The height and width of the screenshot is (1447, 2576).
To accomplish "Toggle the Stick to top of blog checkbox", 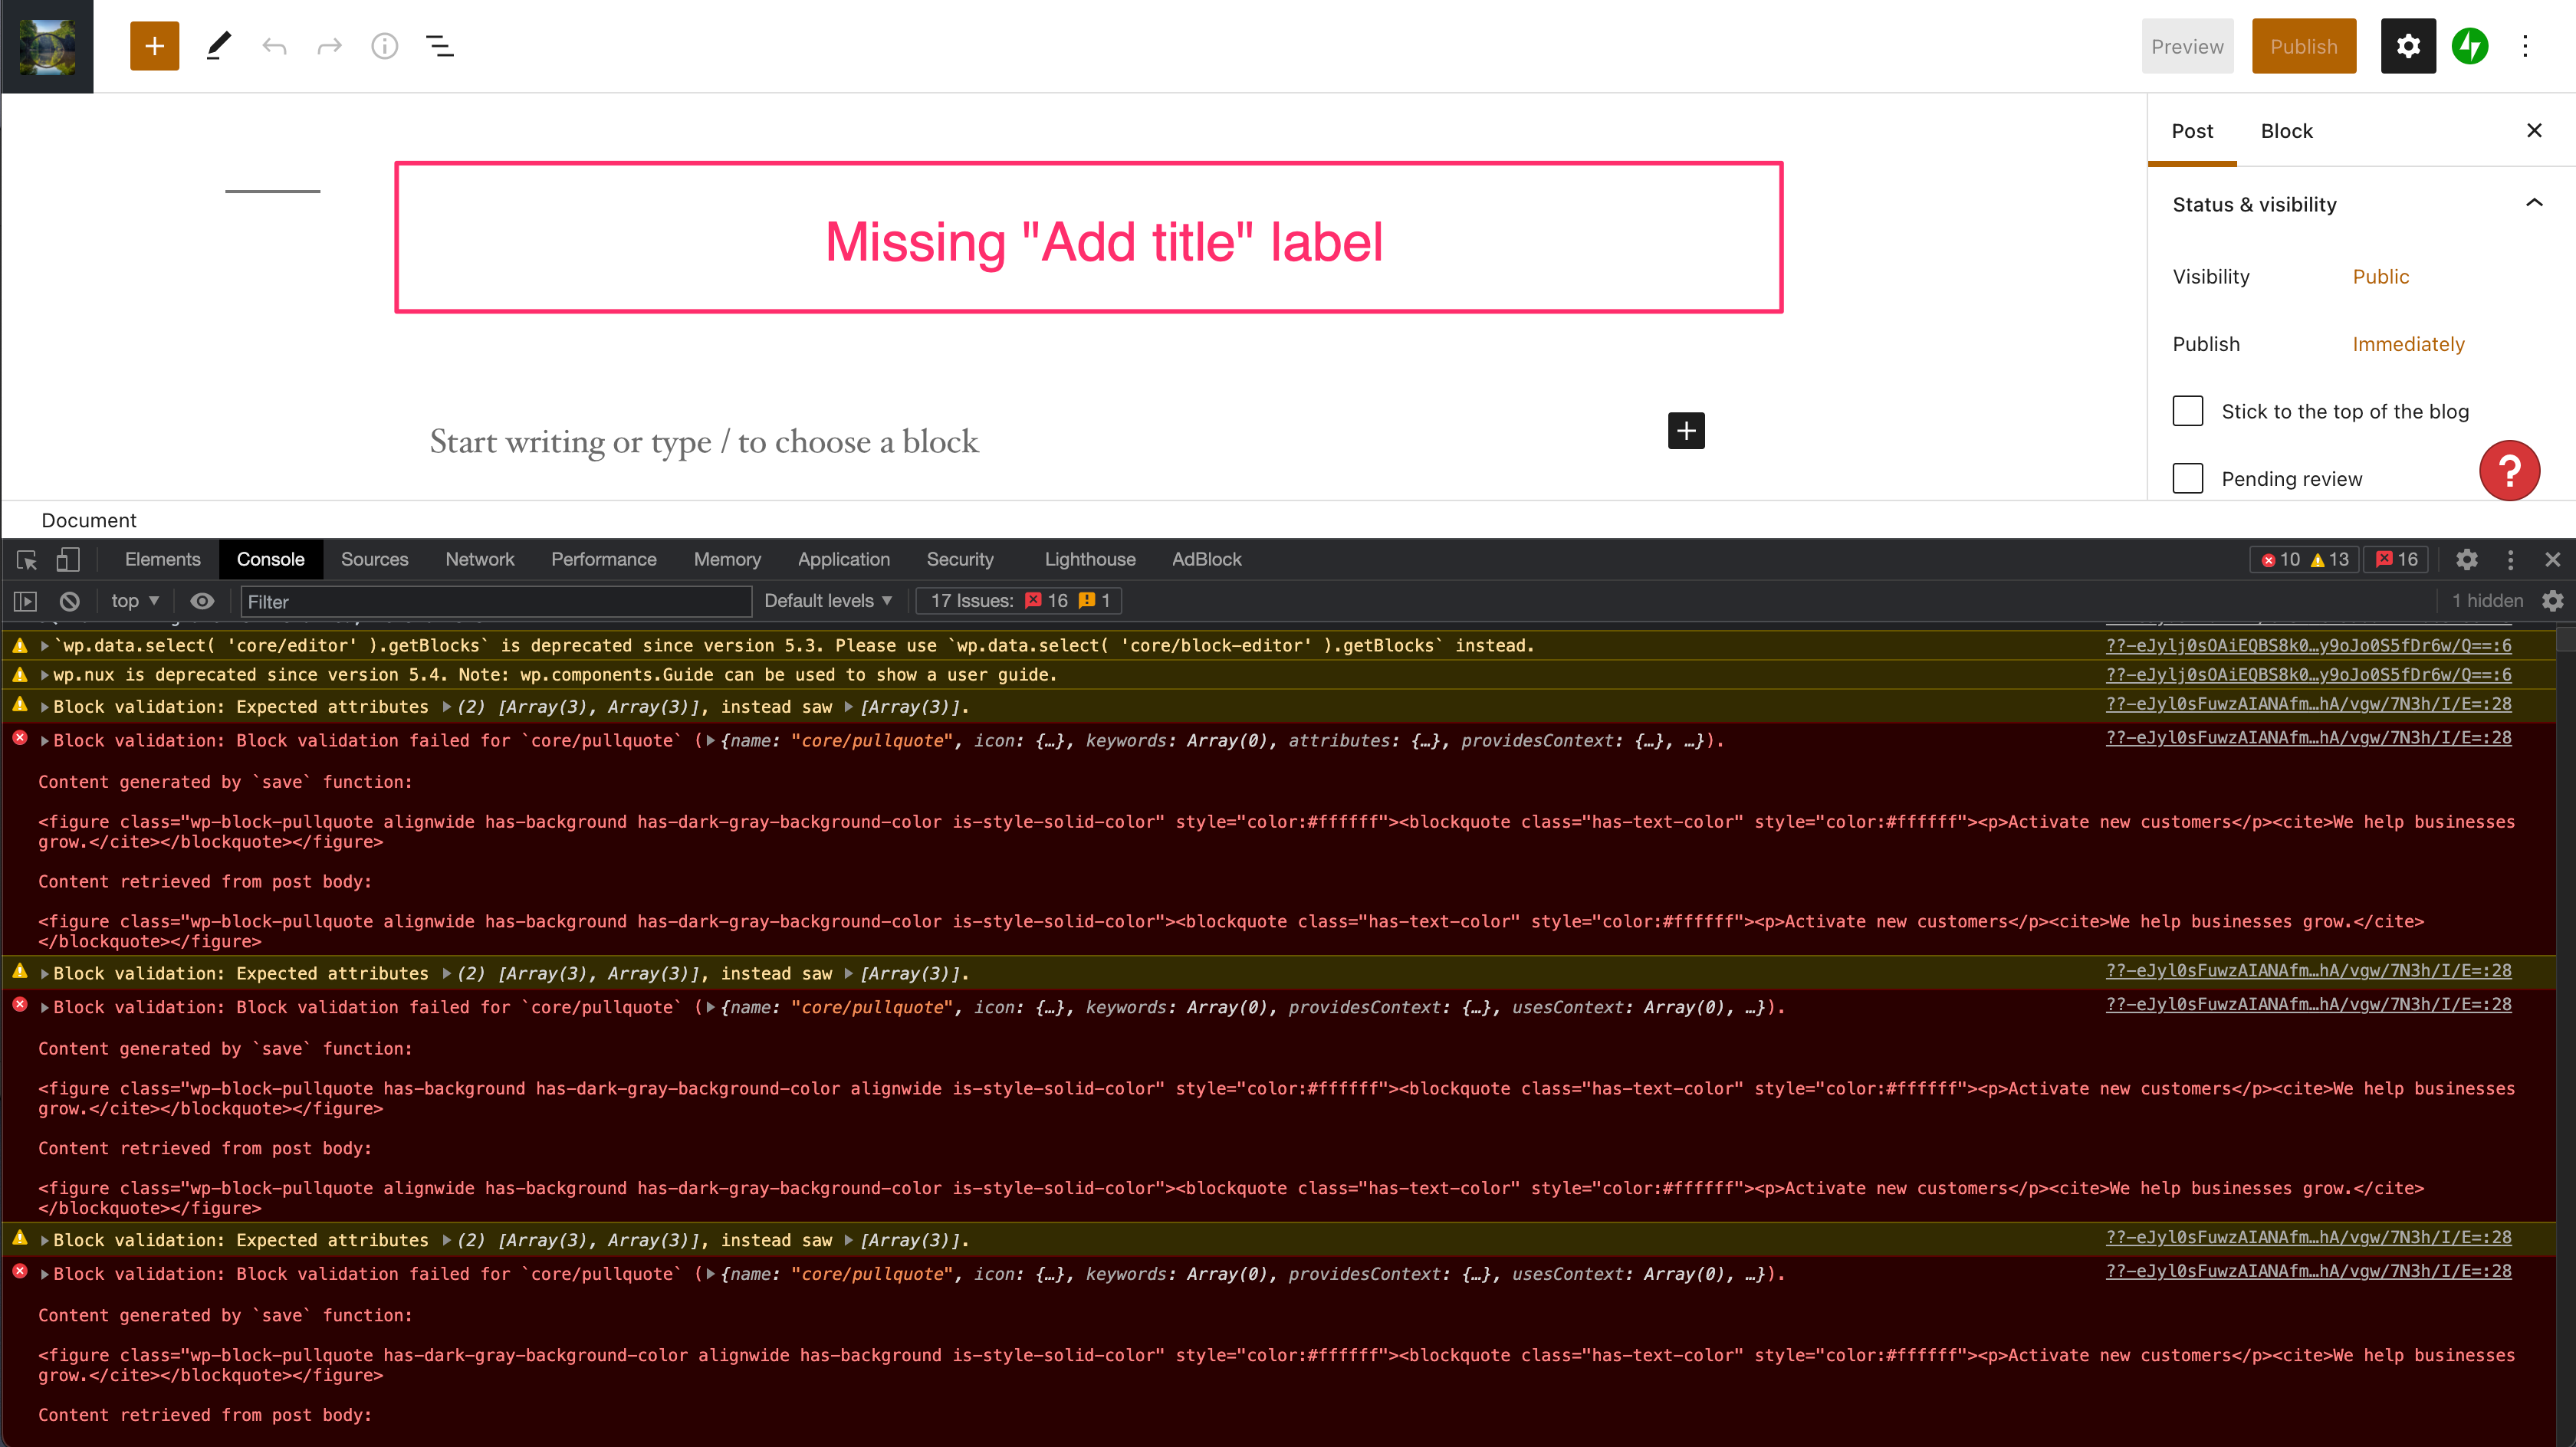I will [x=2189, y=410].
